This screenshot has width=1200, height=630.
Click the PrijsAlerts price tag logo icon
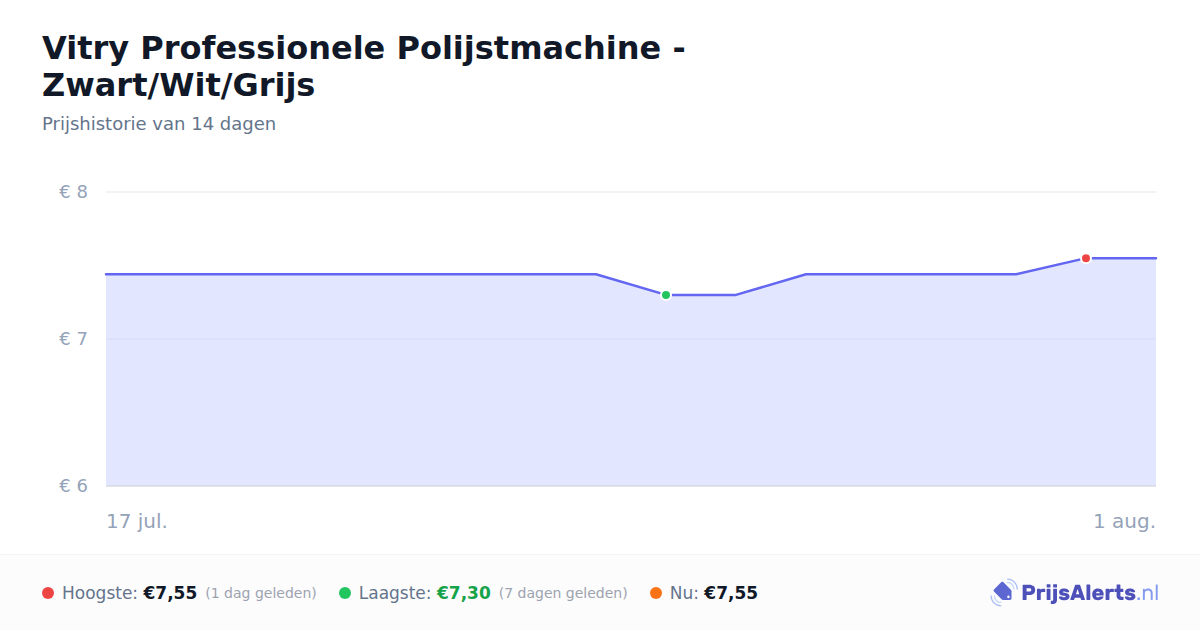pyautogui.click(x=1003, y=593)
